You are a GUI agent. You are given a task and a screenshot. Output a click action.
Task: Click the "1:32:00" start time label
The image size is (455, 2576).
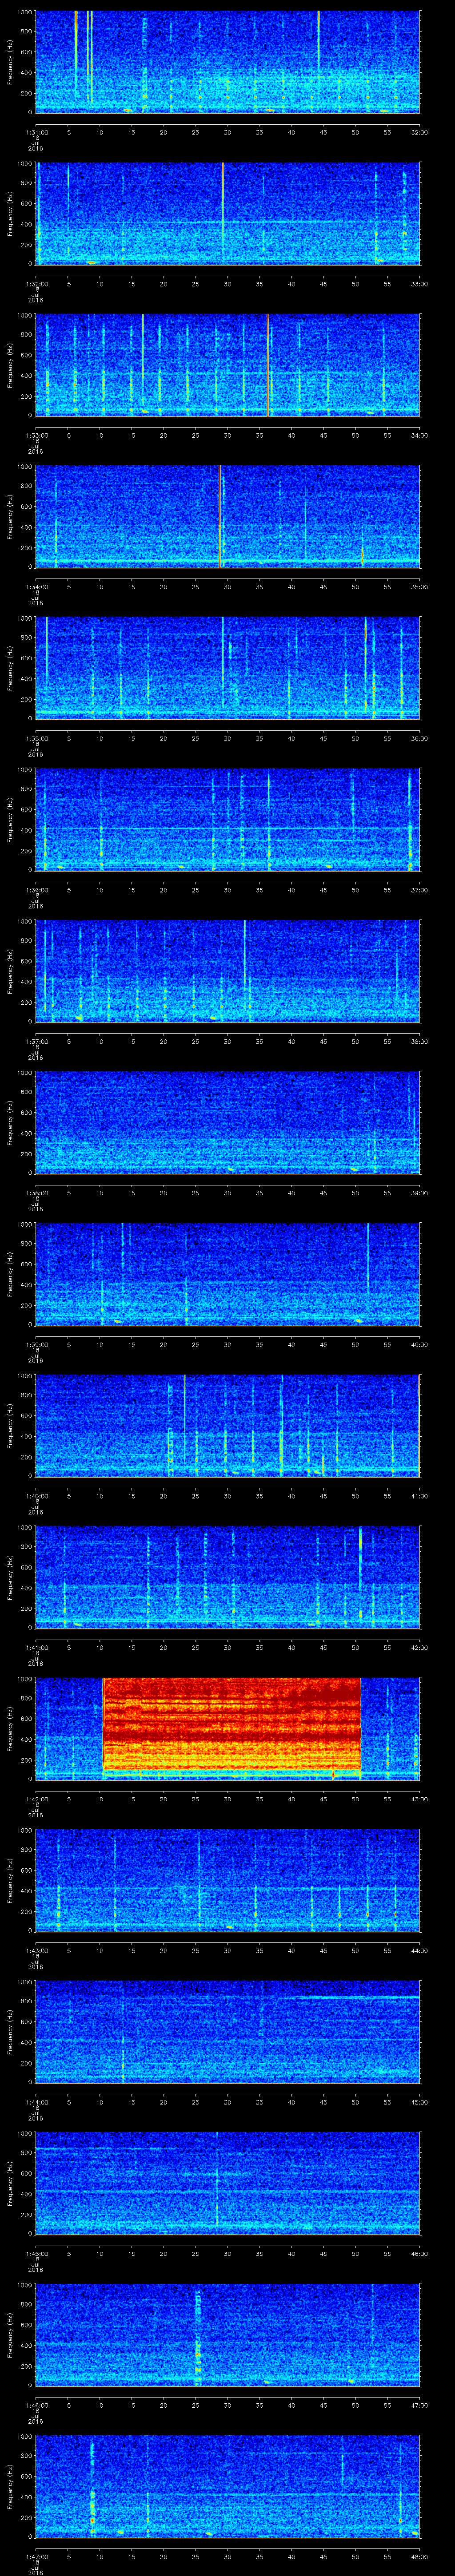[x=36, y=284]
